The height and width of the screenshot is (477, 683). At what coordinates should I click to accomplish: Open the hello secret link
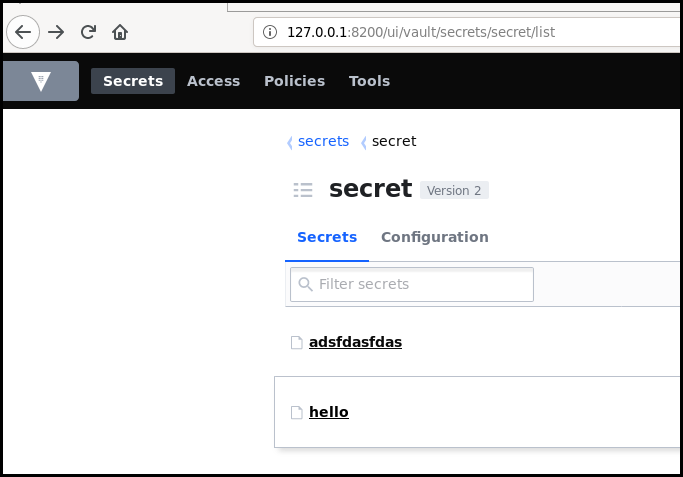coord(329,412)
